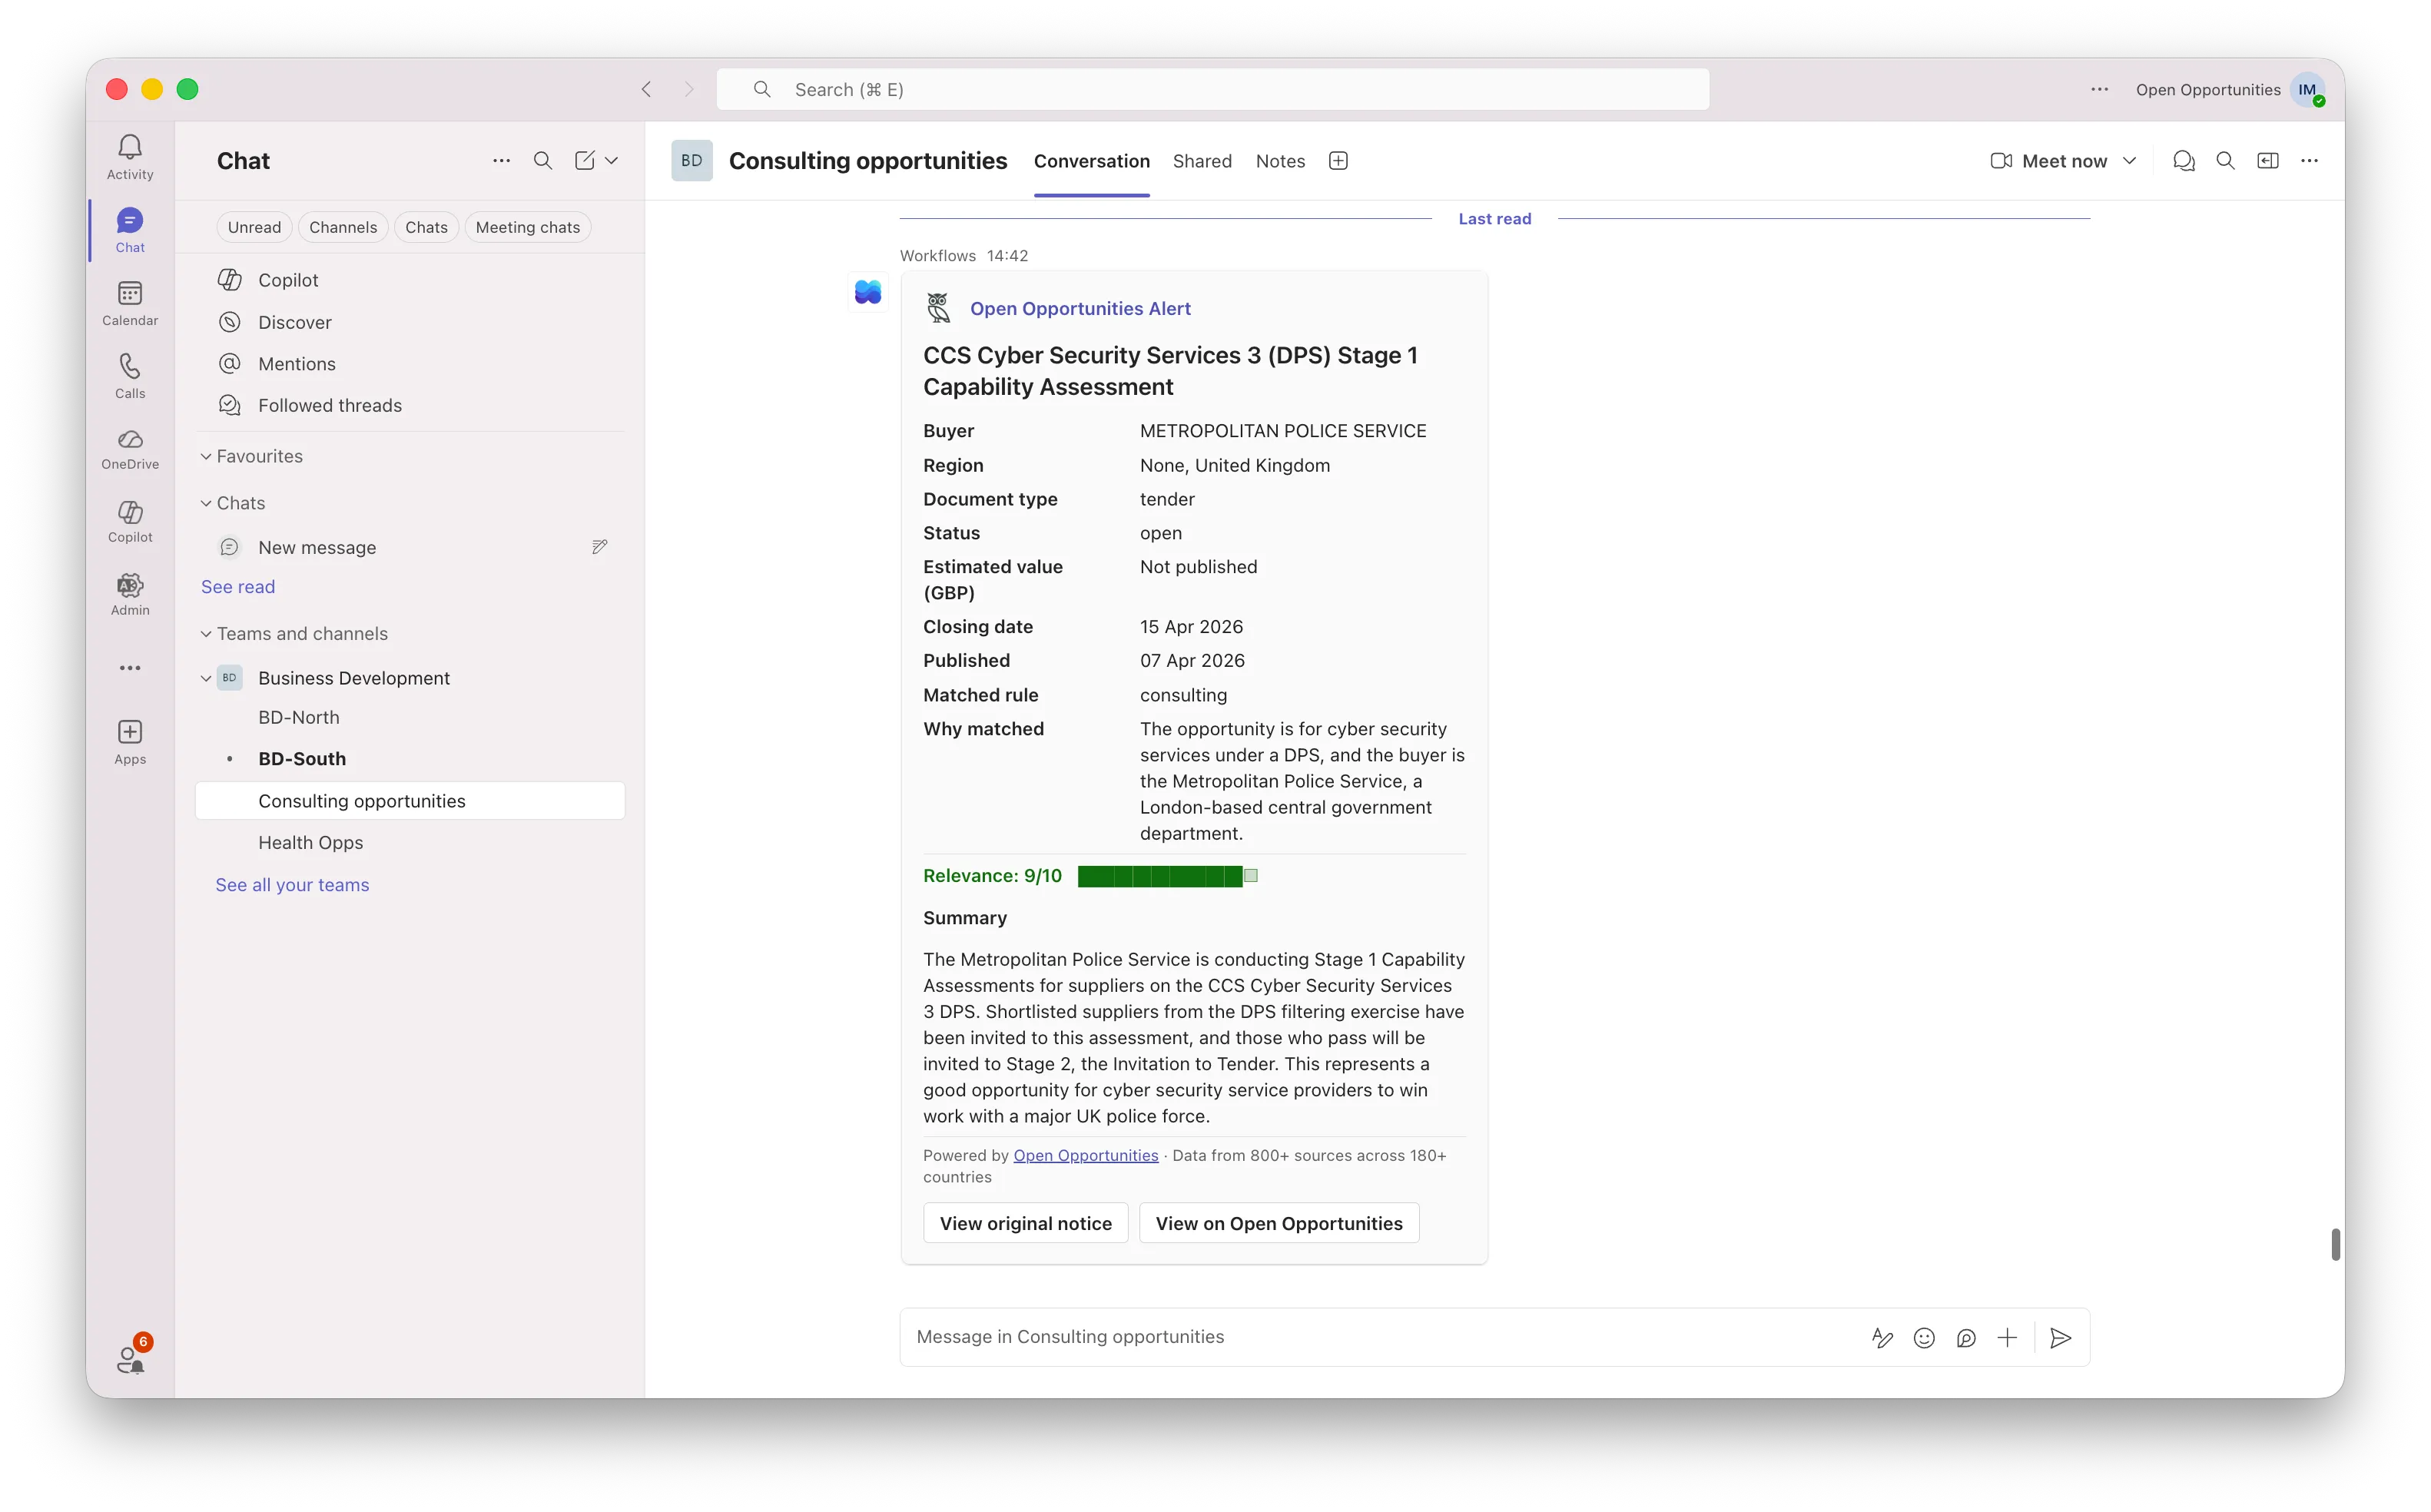
Task: Go forward with the history arrow
Action: tap(689, 89)
